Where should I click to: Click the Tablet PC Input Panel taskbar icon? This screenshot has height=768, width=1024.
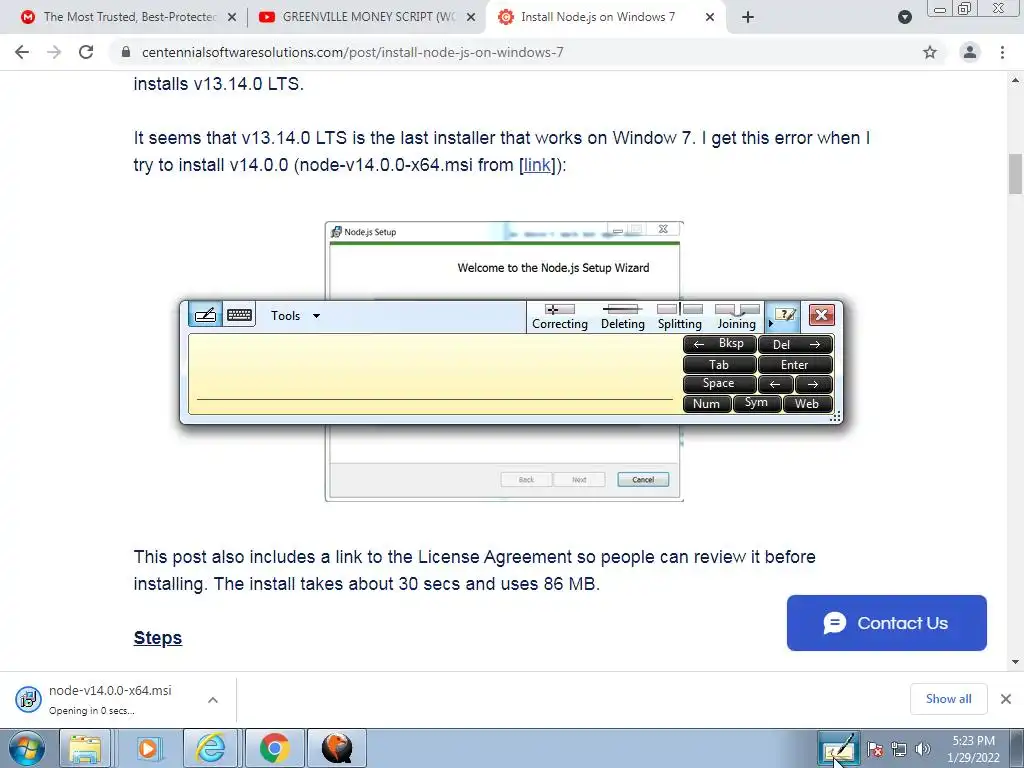coord(838,748)
